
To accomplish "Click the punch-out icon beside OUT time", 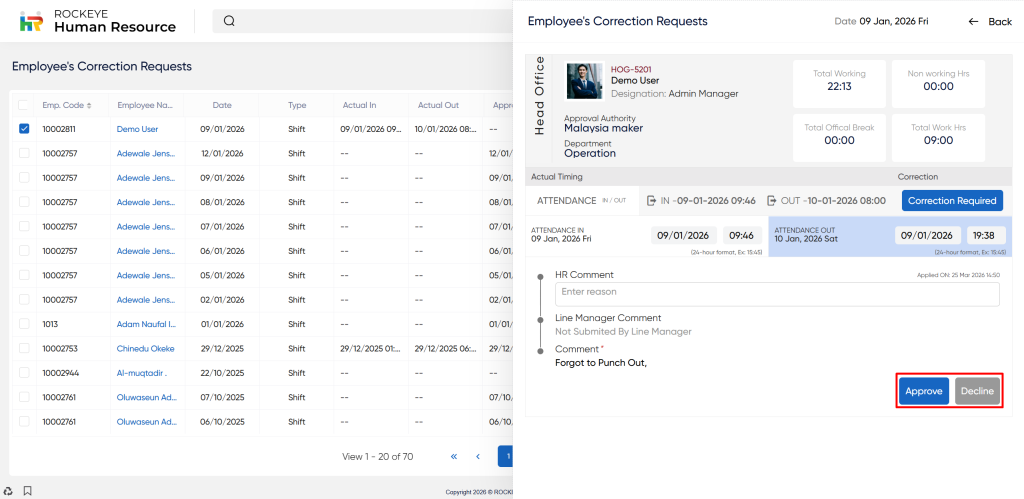I will point(771,200).
